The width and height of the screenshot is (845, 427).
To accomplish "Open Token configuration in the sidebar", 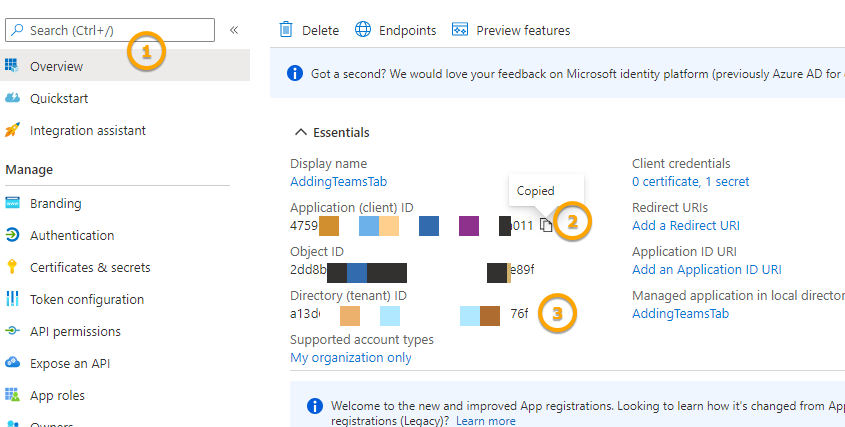I will 87,299.
